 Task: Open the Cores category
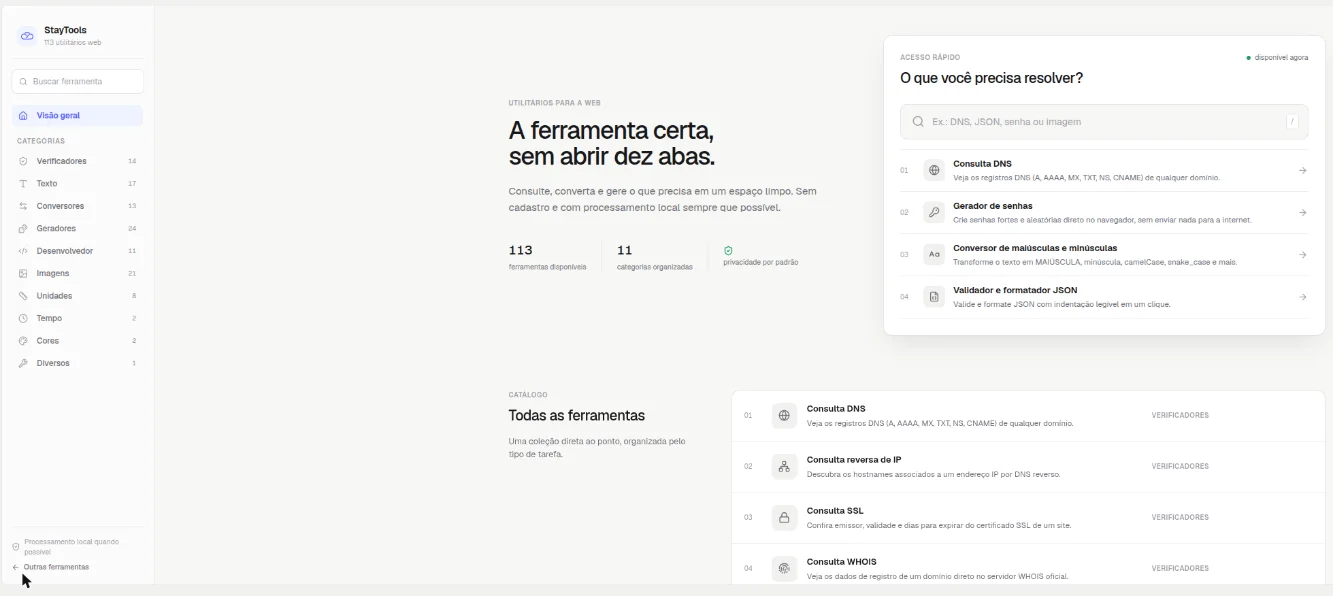(77, 341)
